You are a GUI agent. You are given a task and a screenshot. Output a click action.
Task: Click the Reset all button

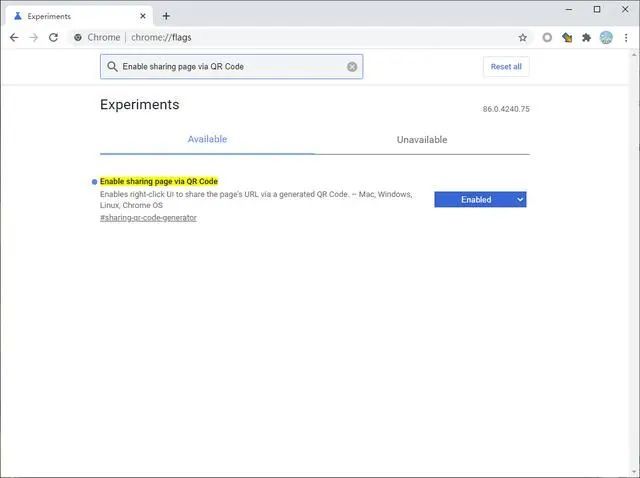pos(506,67)
